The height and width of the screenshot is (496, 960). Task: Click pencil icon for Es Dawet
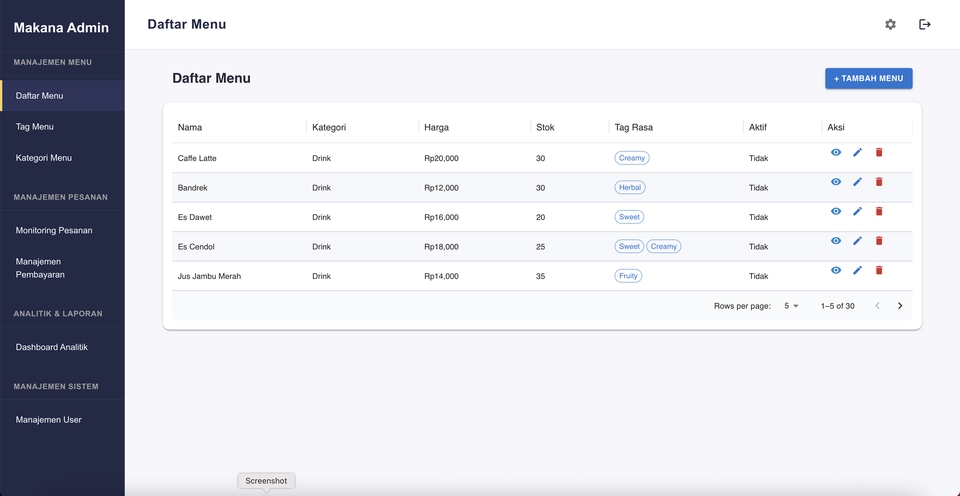click(x=857, y=212)
